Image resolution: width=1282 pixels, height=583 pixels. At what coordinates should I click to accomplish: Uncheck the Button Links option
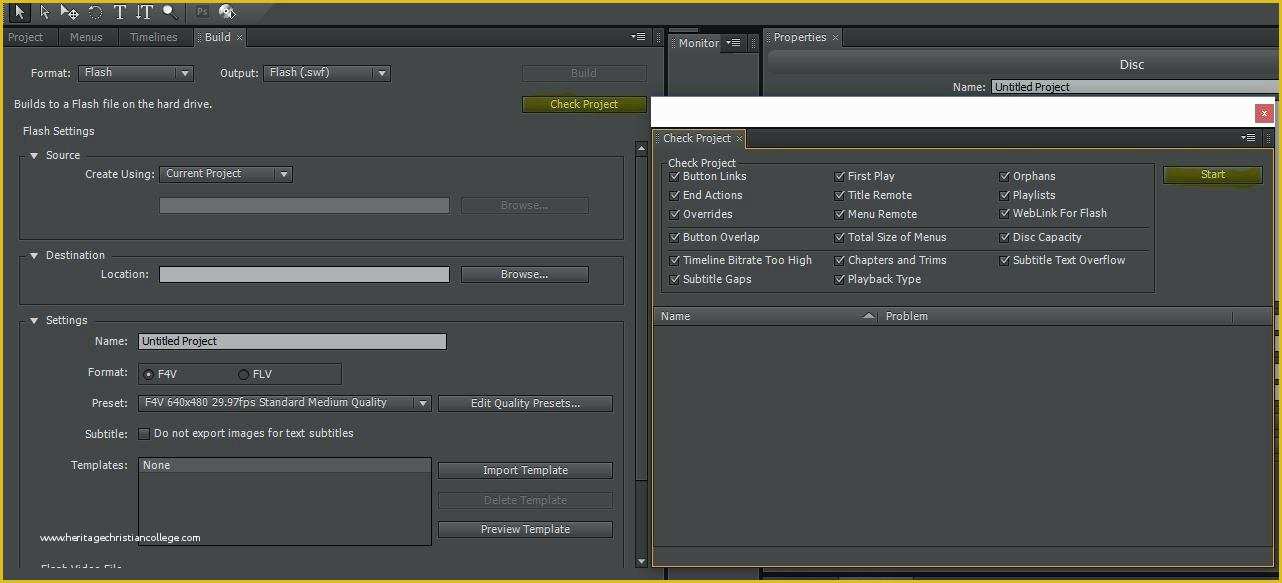675,176
